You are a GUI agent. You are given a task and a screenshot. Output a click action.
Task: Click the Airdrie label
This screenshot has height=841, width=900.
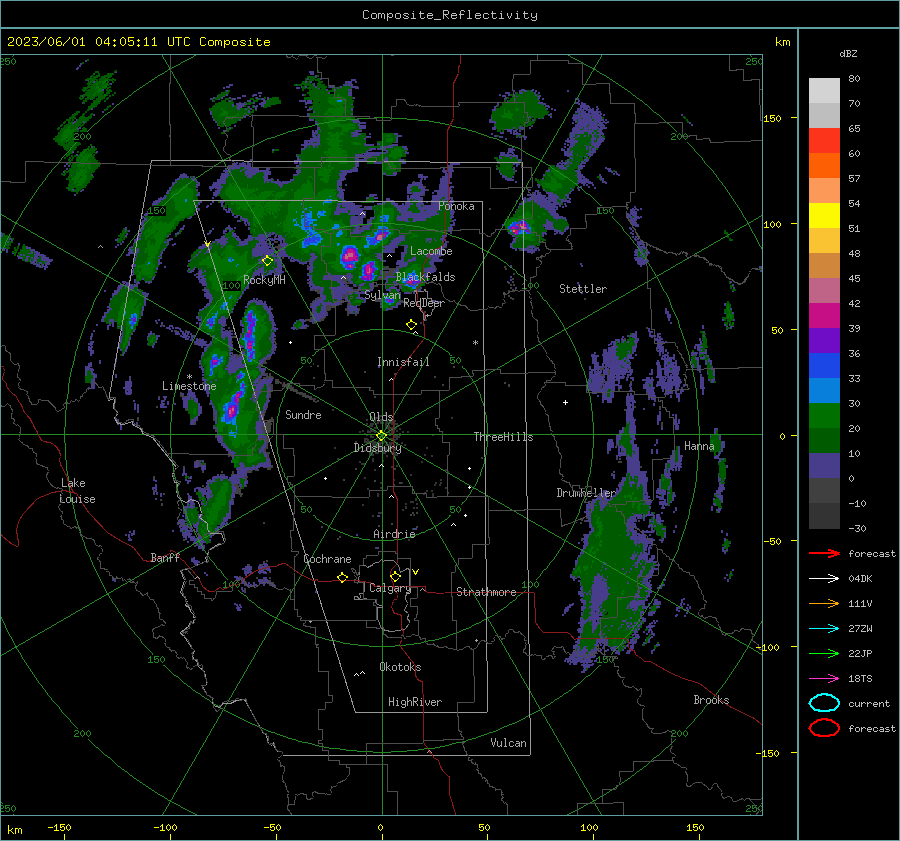click(394, 534)
